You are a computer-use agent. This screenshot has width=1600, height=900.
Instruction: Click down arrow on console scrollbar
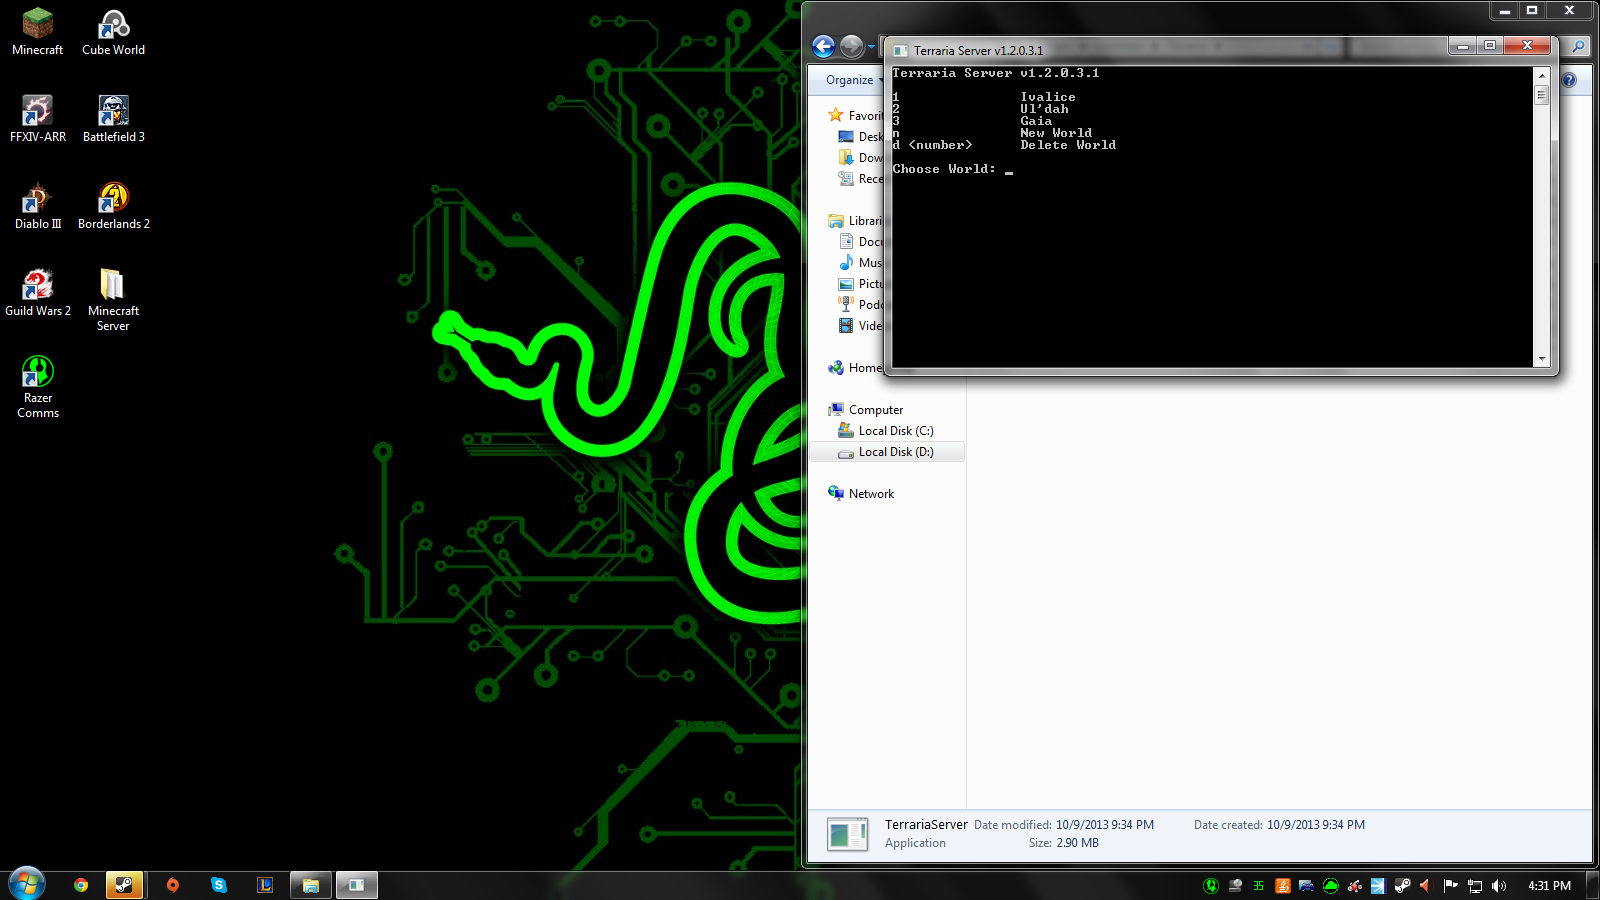[x=1541, y=359]
